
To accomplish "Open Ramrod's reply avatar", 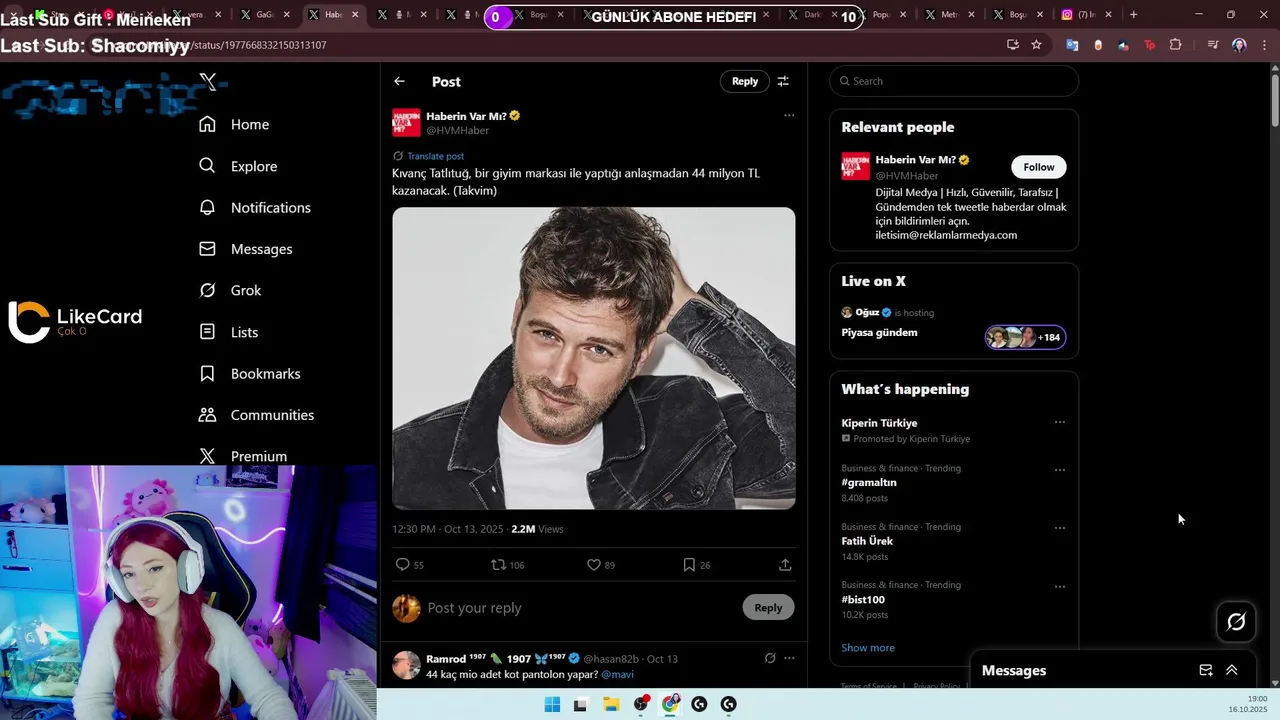I will pyautogui.click(x=406, y=665).
